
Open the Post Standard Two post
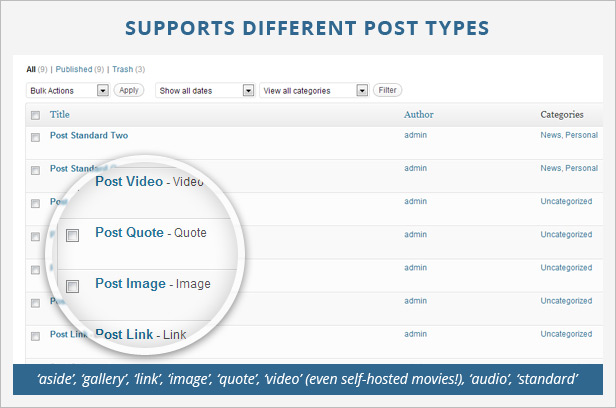[89, 135]
